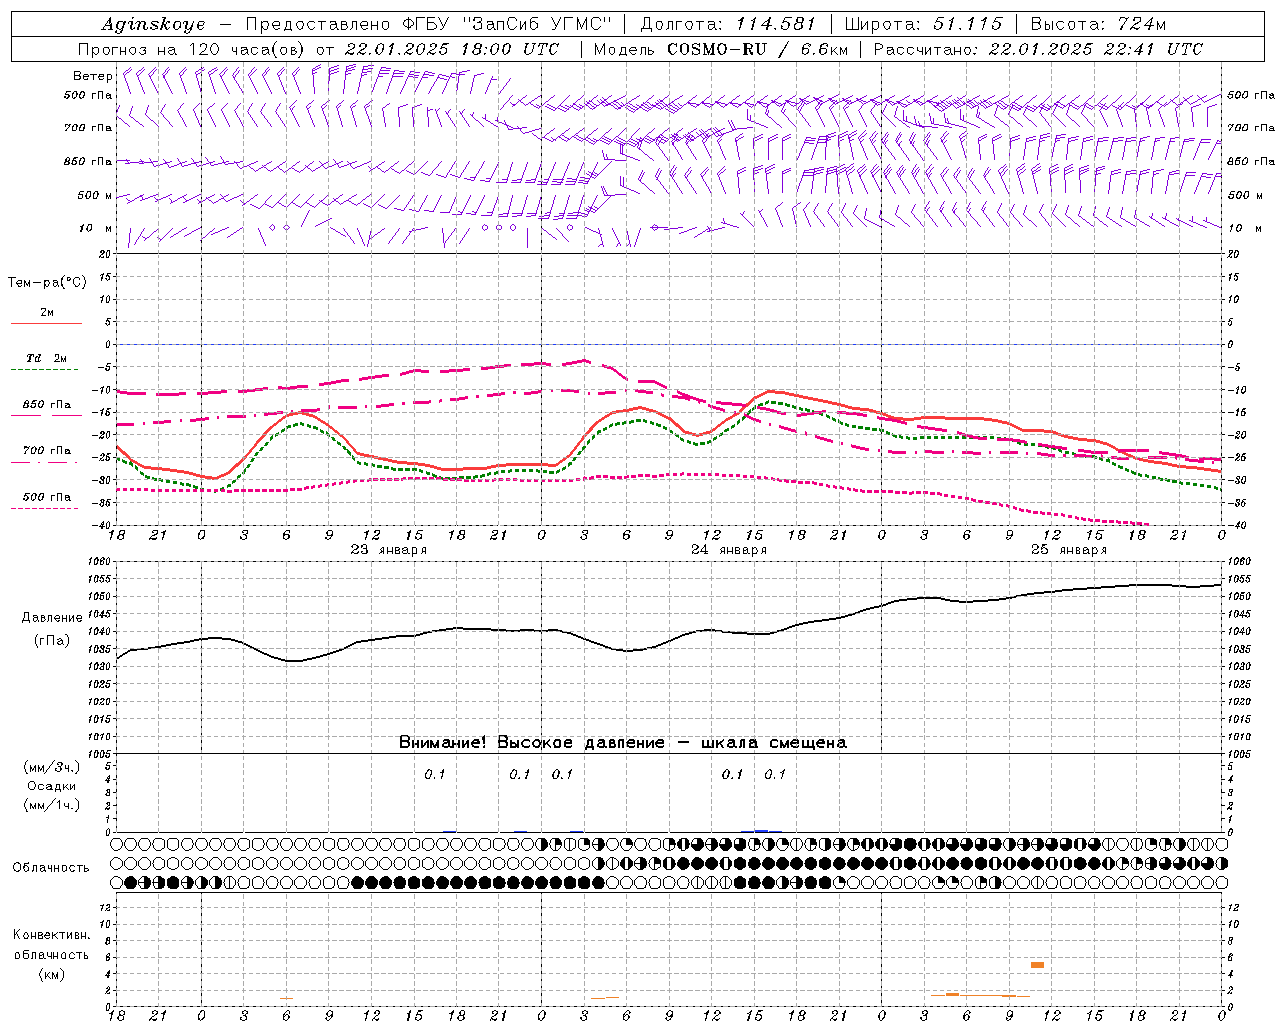Click the tallest orange convective cloud bar
This screenshot has height=1024, width=1280.
[1037, 965]
